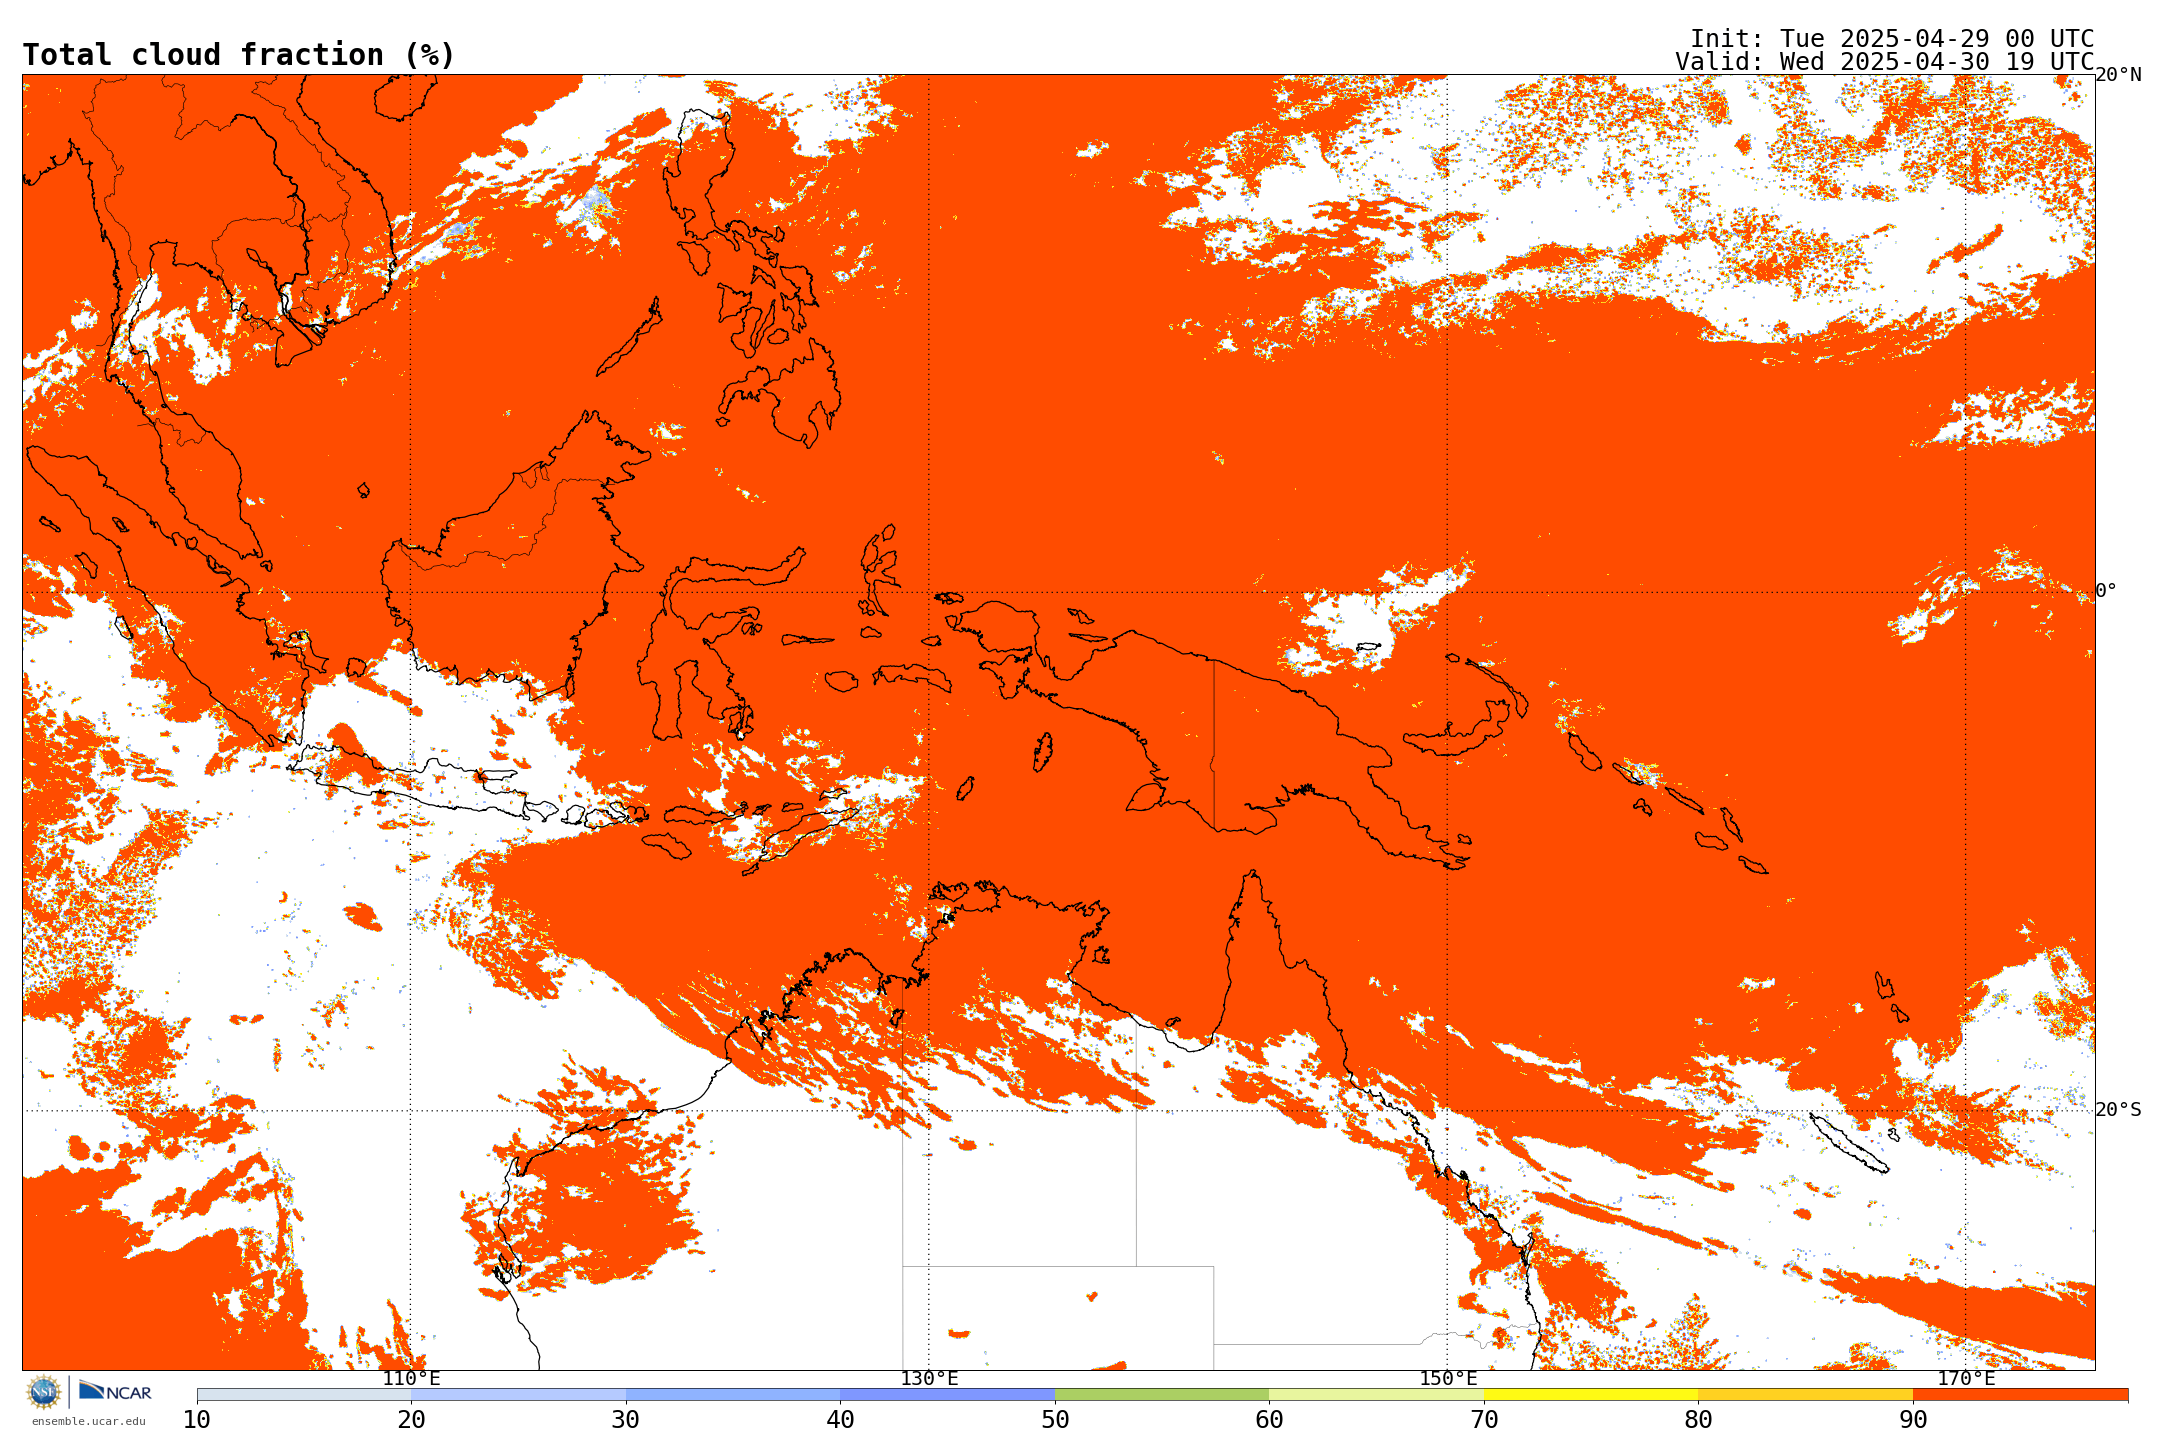Click the colorbar tick label 80

point(1698,1419)
